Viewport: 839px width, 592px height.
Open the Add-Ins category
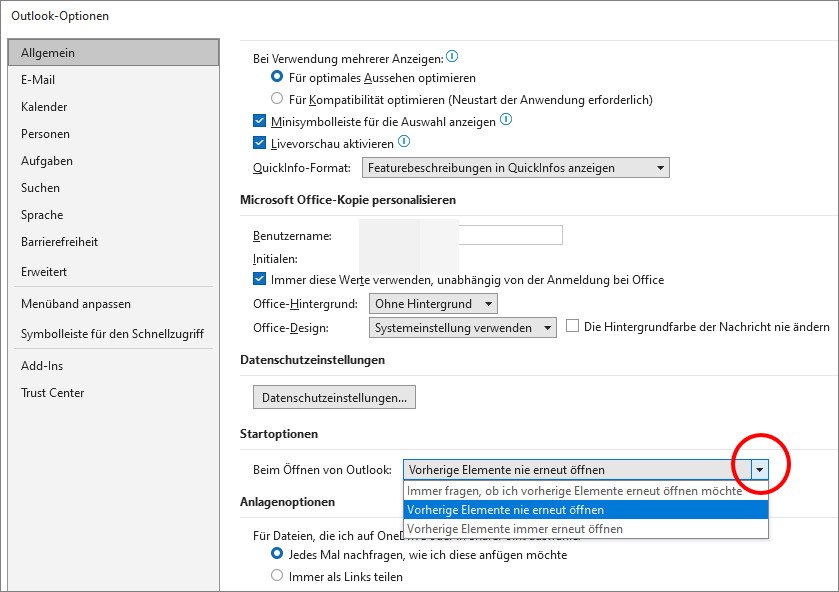[x=113, y=366]
